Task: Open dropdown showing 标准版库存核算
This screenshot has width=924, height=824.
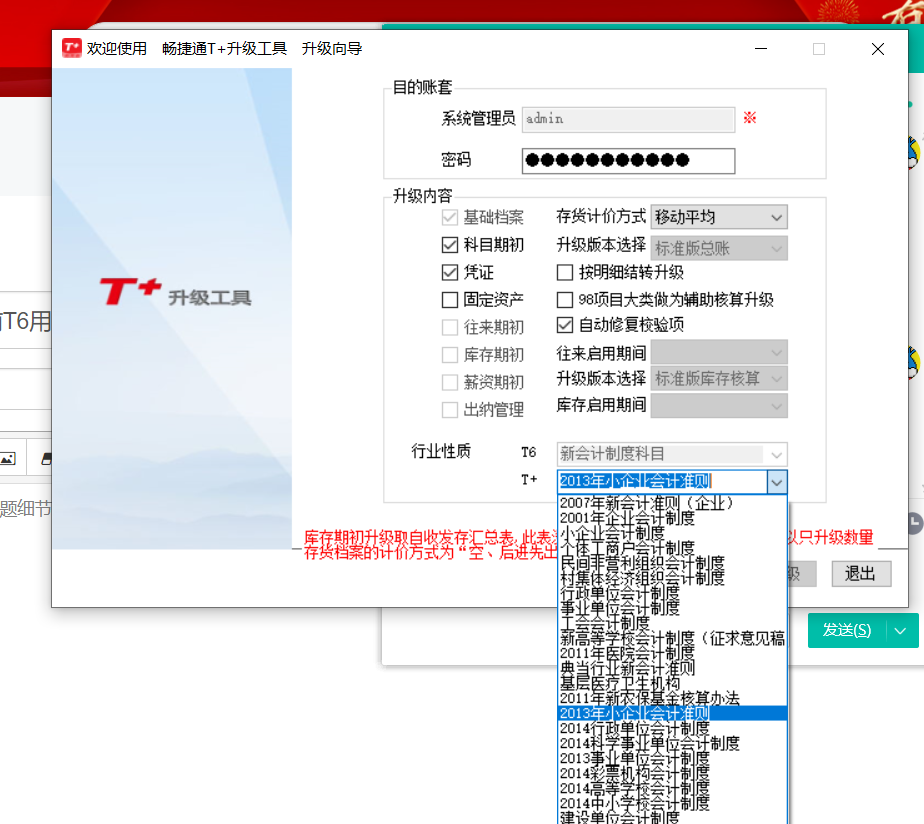Action: tap(719, 378)
